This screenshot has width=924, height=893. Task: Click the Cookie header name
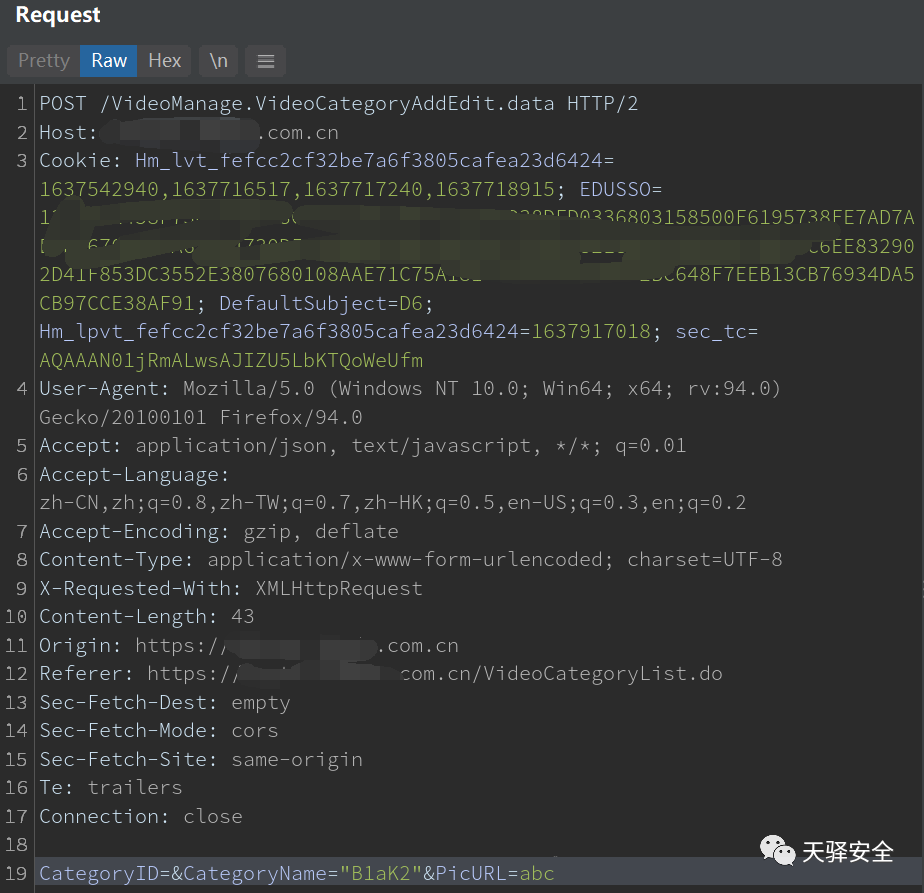coord(74,161)
